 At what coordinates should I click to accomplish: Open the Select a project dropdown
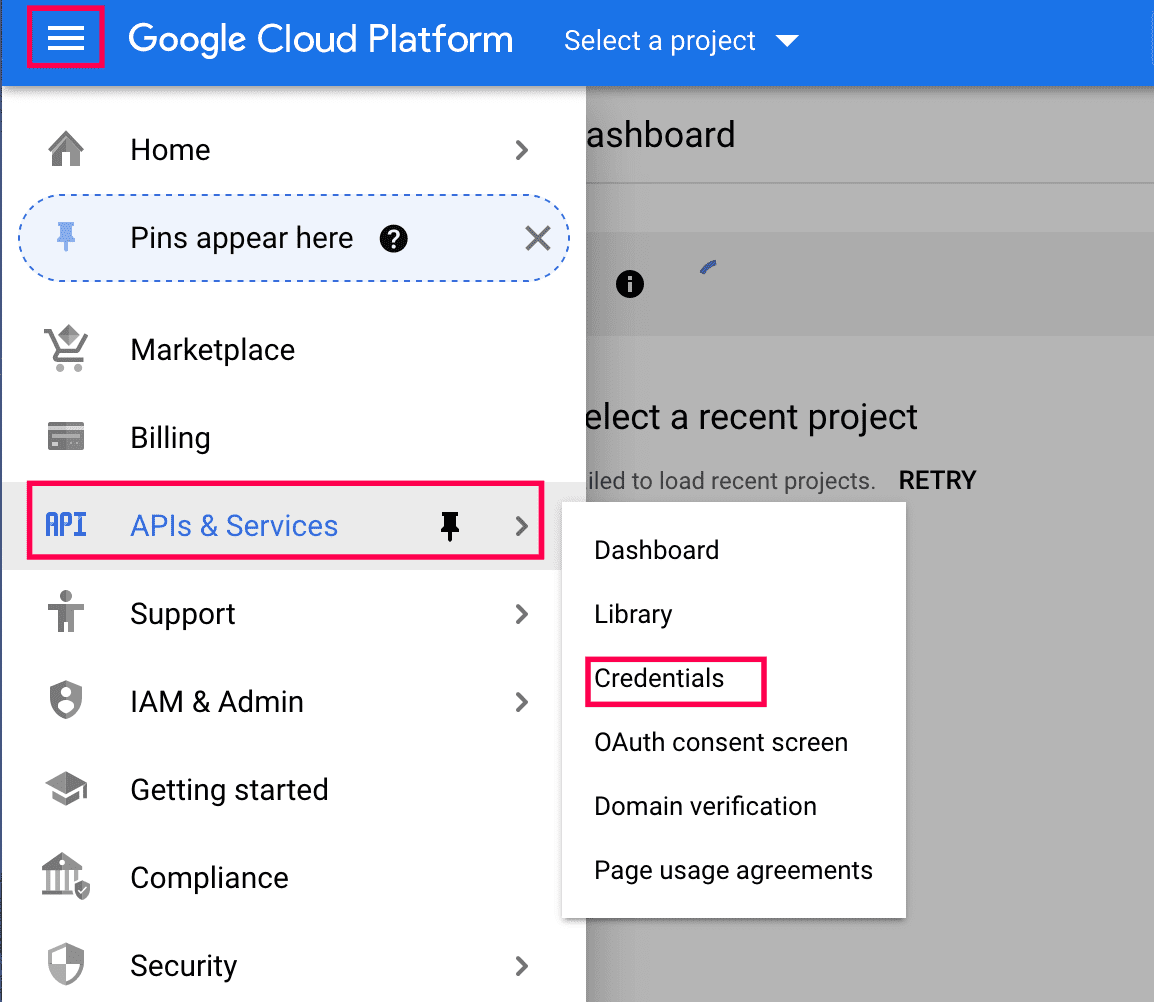(x=680, y=41)
